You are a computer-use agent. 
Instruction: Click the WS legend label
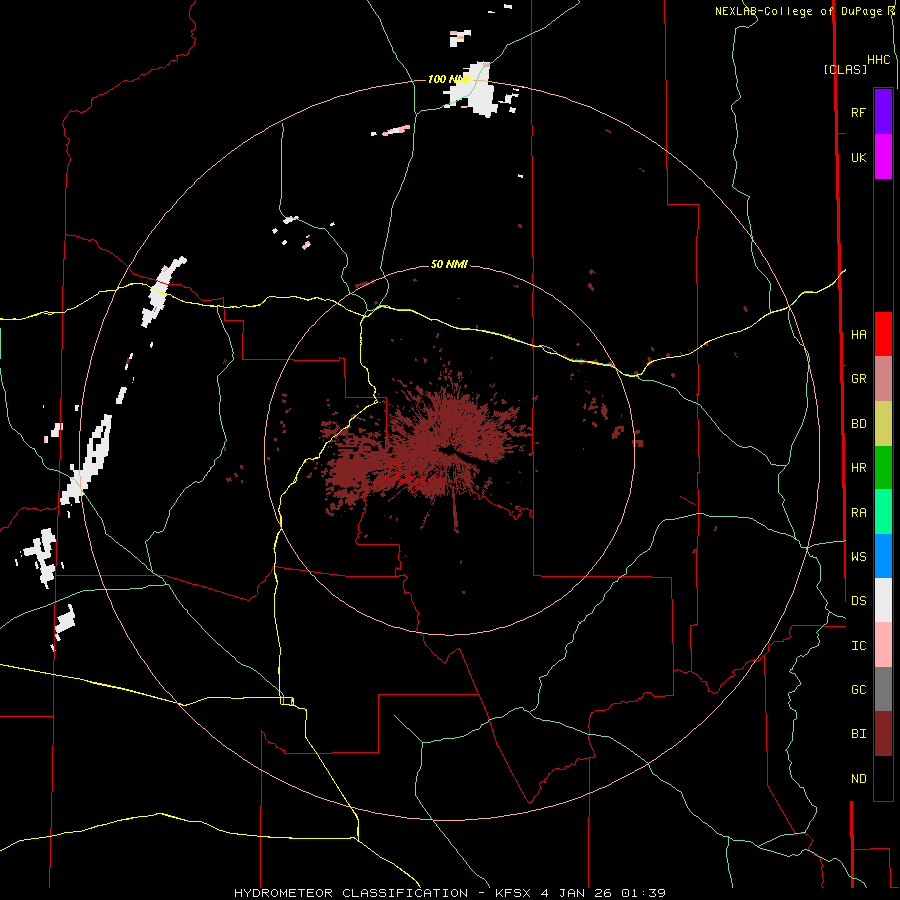click(x=858, y=556)
